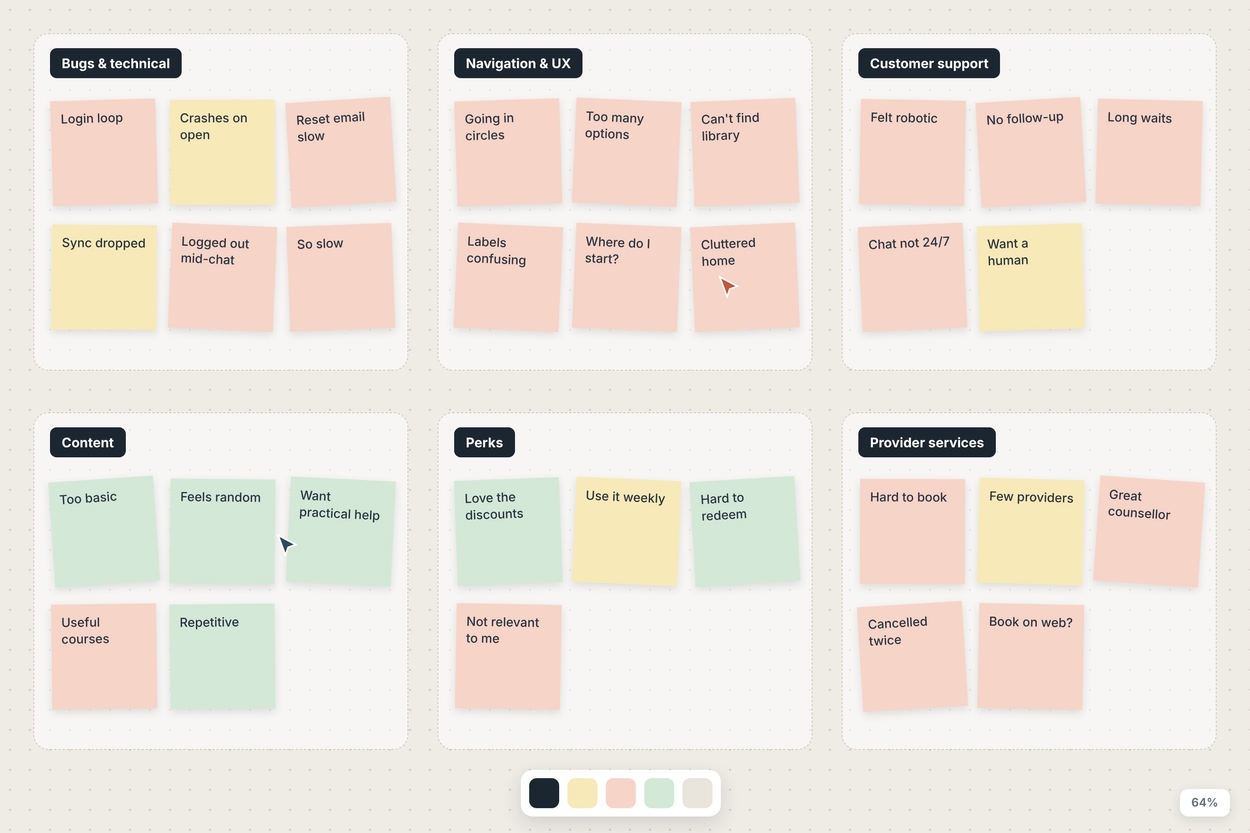This screenshot has height=833, width=1250.
Task: Click the Navigation & UX group label
Action: (518, 63)
